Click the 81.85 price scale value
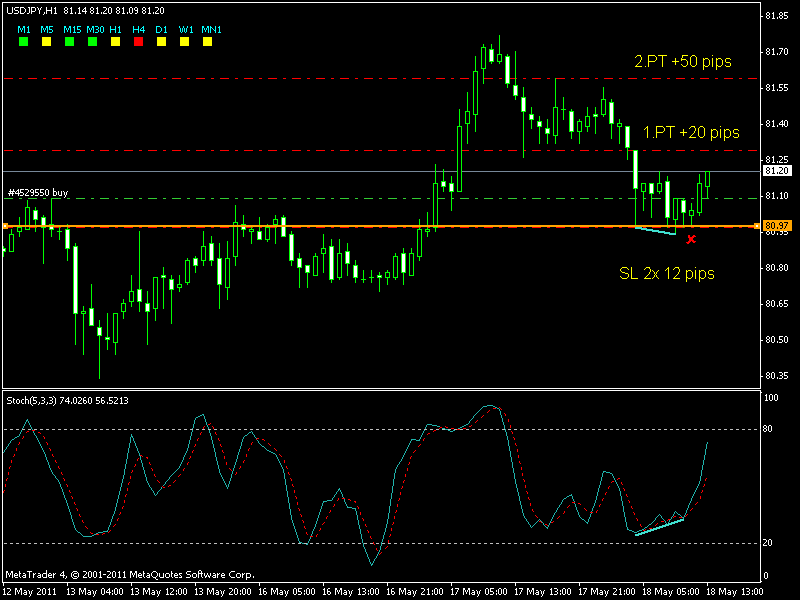The width and height of the screenshot is (800, 600). (x=777, y=16)
